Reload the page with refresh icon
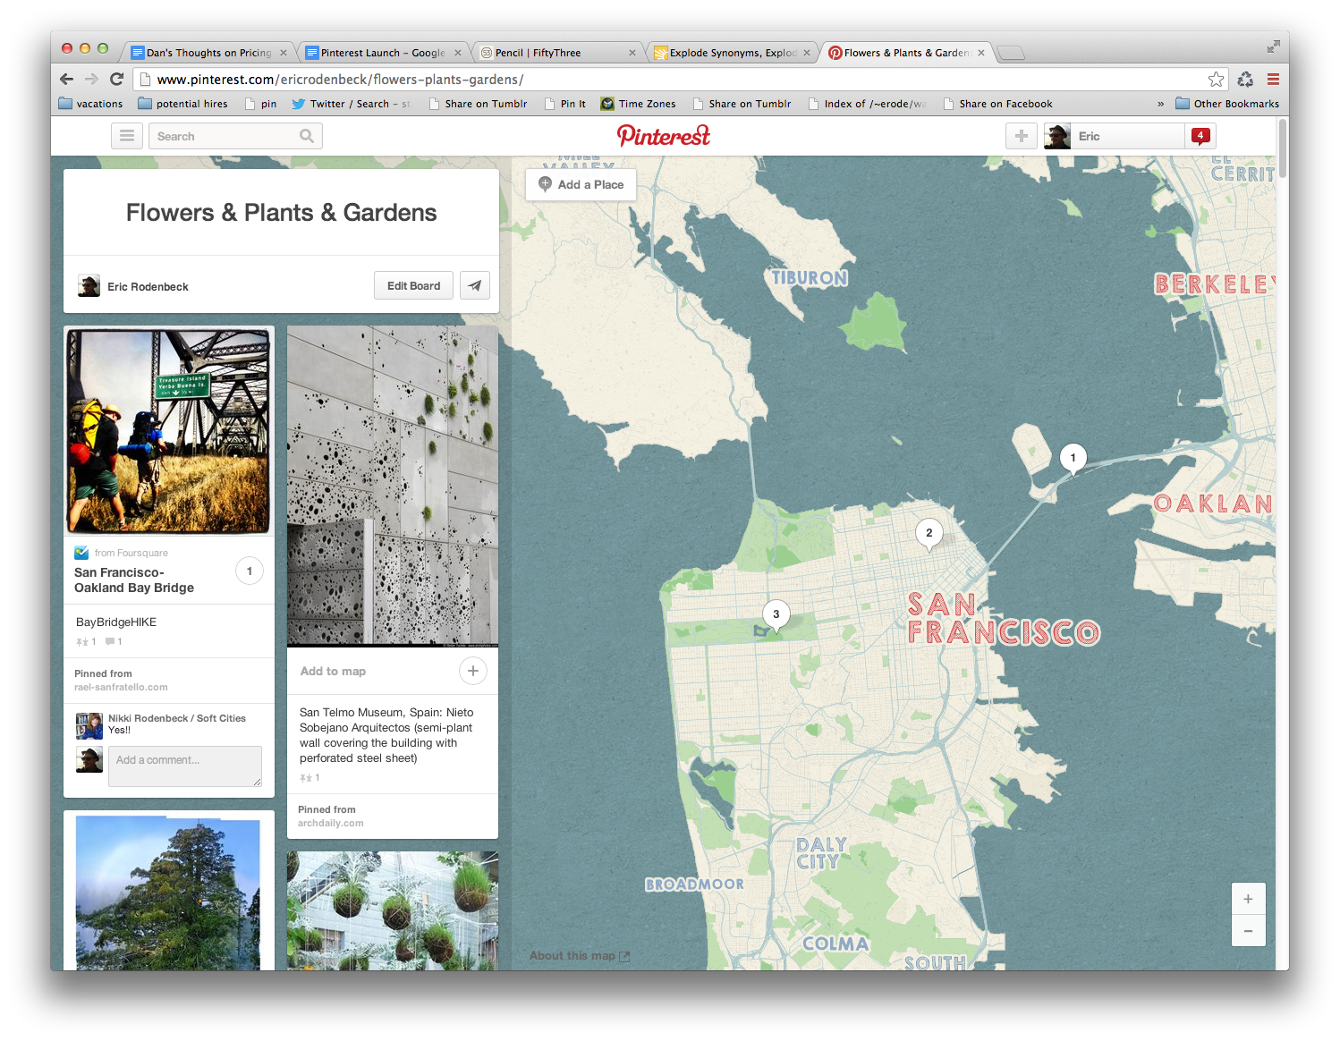The width and height of the screenshot is (1340, 1041). coord(117,79)
